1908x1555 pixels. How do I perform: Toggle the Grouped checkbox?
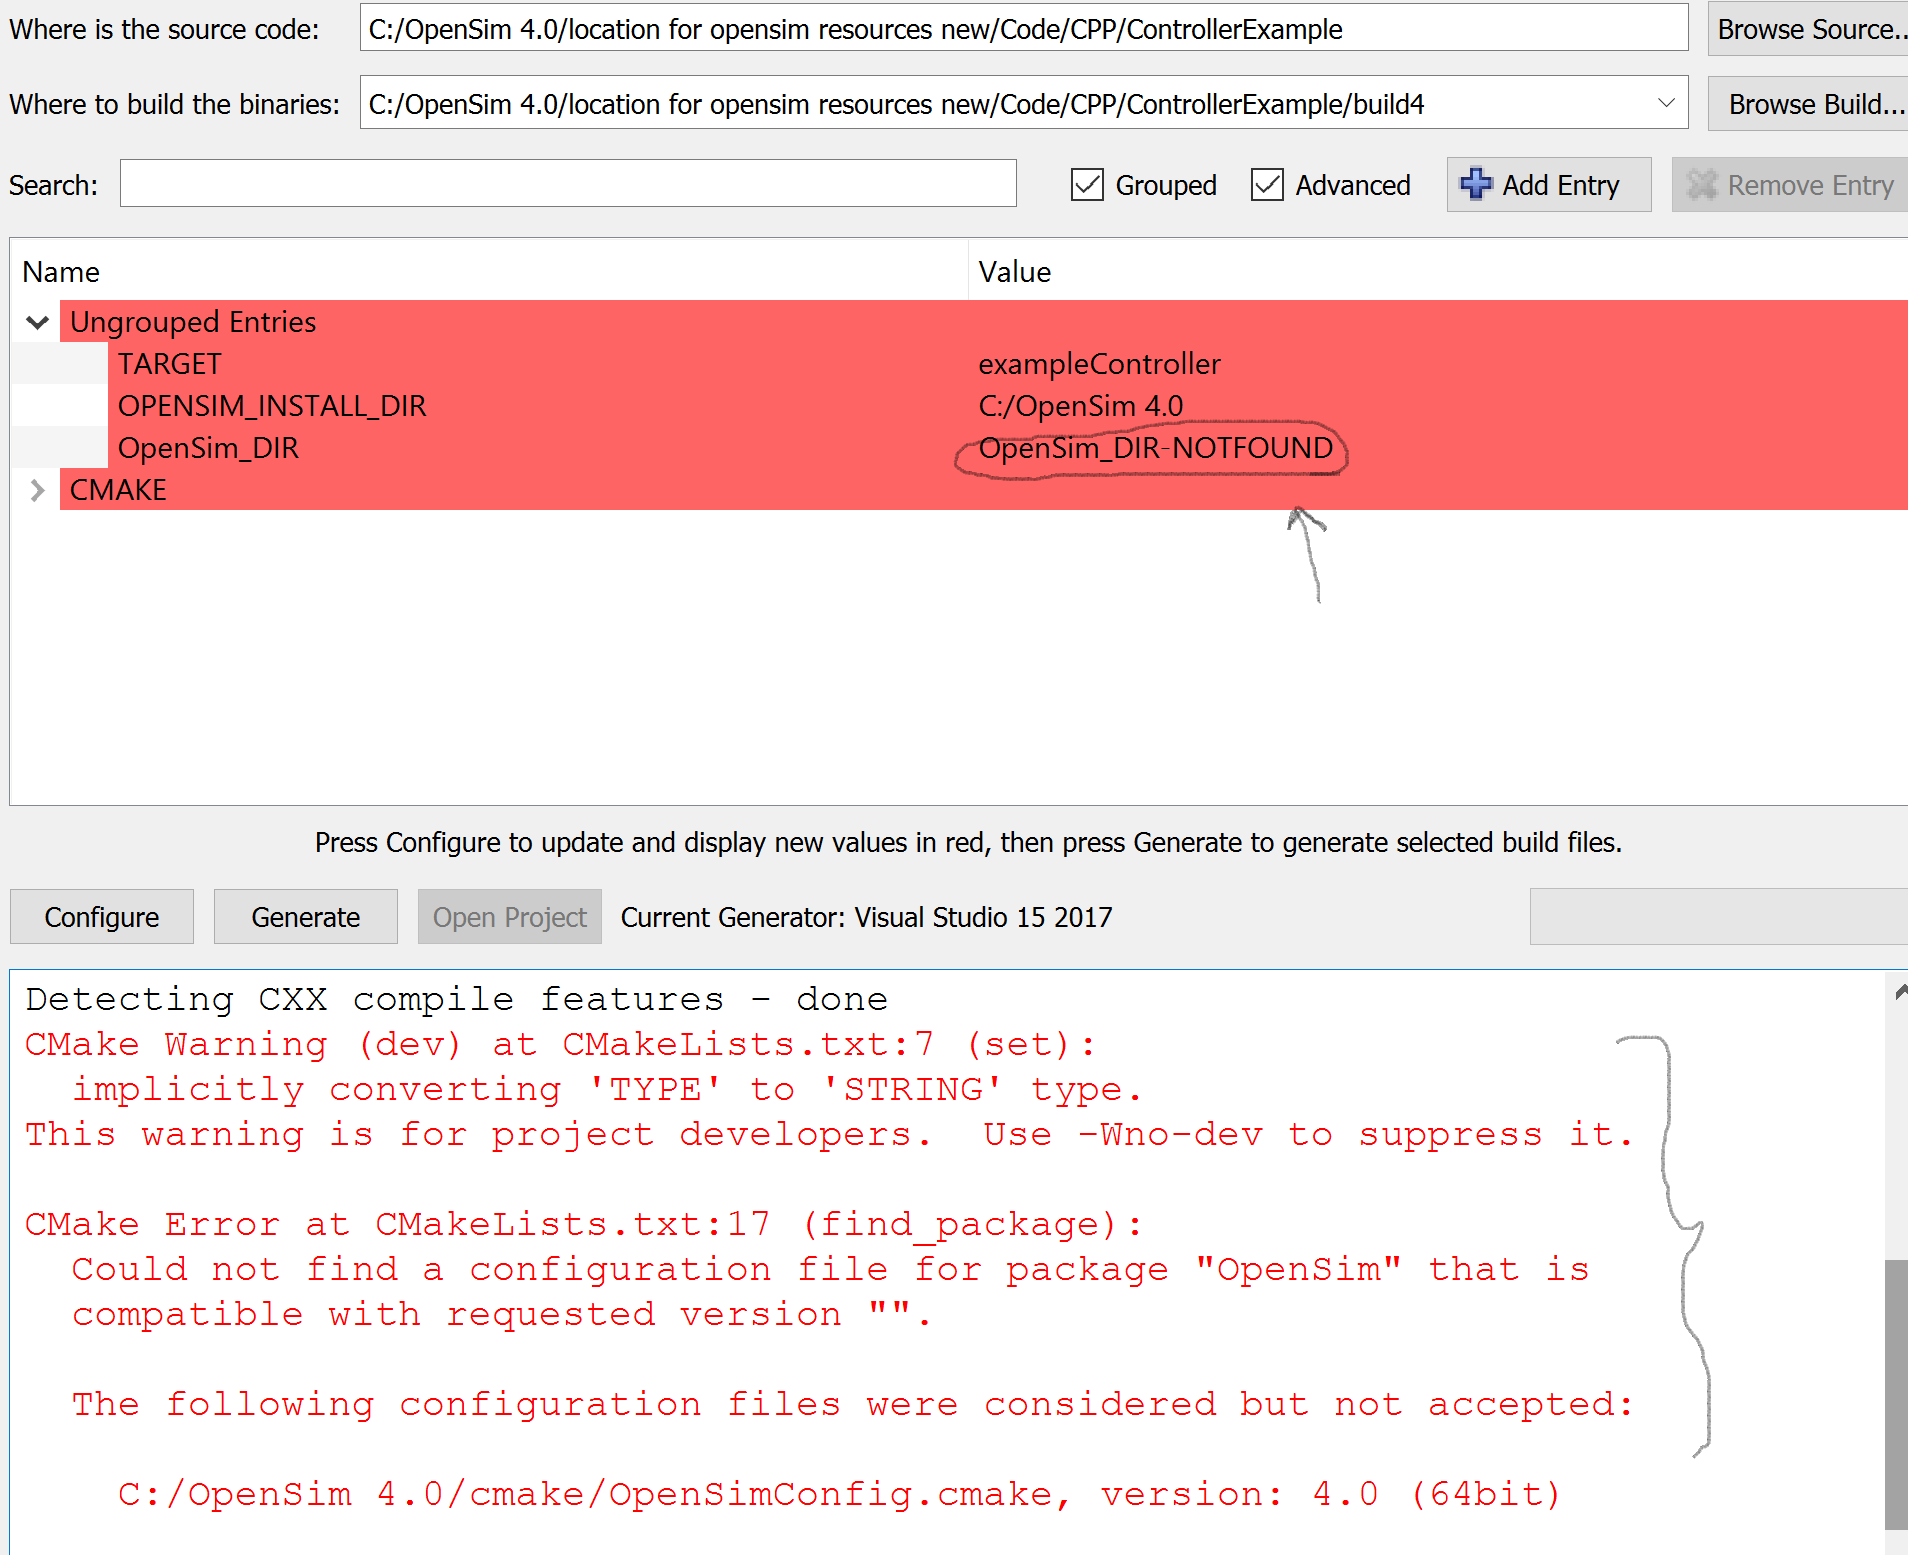(x=1087, y=185)
